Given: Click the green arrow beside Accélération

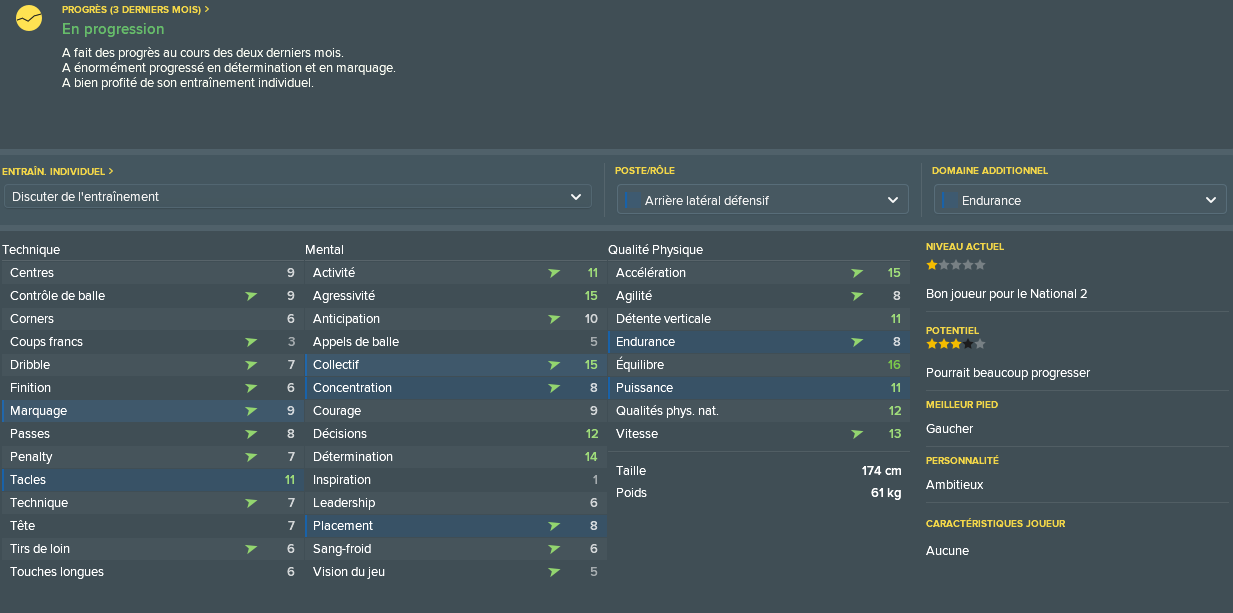Looking at the screenshot, I should [x=857, y=273].
